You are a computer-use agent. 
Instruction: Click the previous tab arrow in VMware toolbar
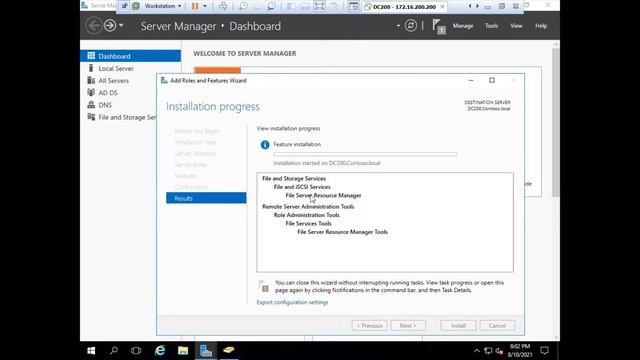coord(470,6)
